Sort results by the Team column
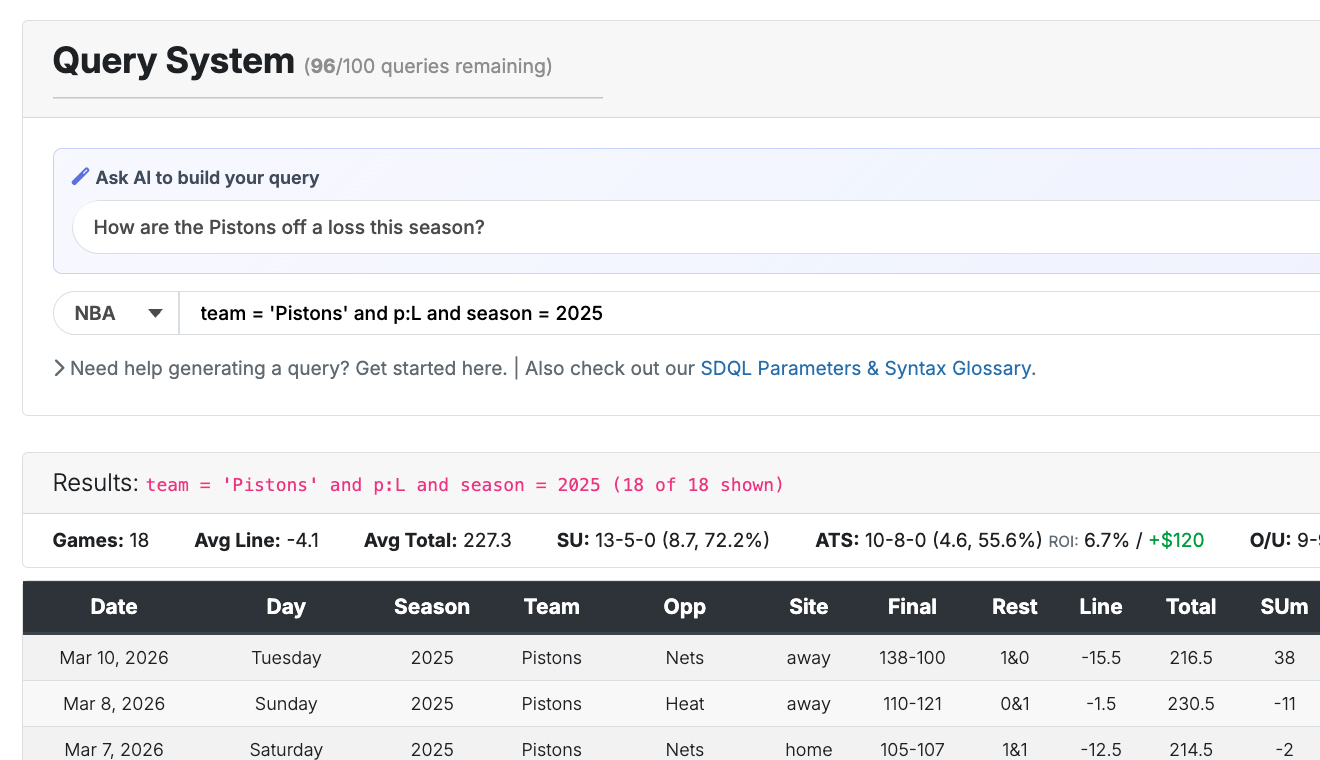Viewport: 1320px width, 760px height. click(x=551, y=607)
